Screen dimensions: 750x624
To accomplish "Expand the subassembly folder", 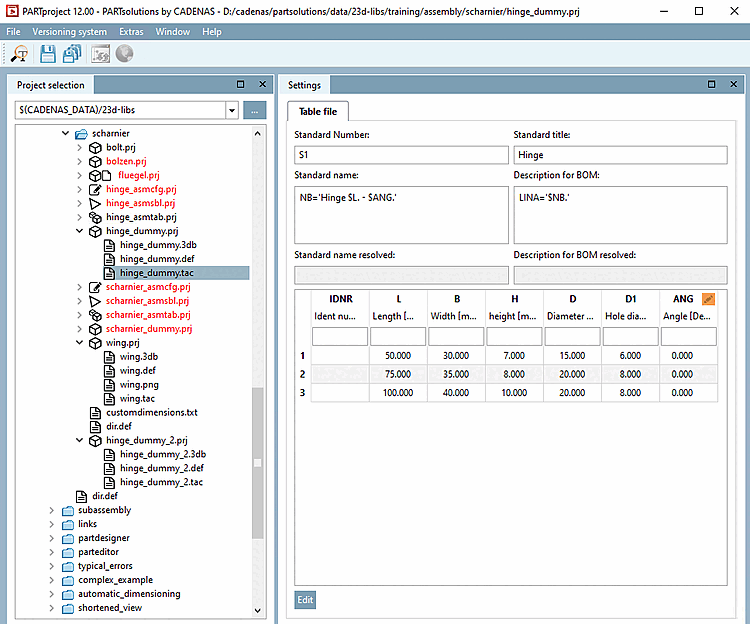I will tap(52, 510).
